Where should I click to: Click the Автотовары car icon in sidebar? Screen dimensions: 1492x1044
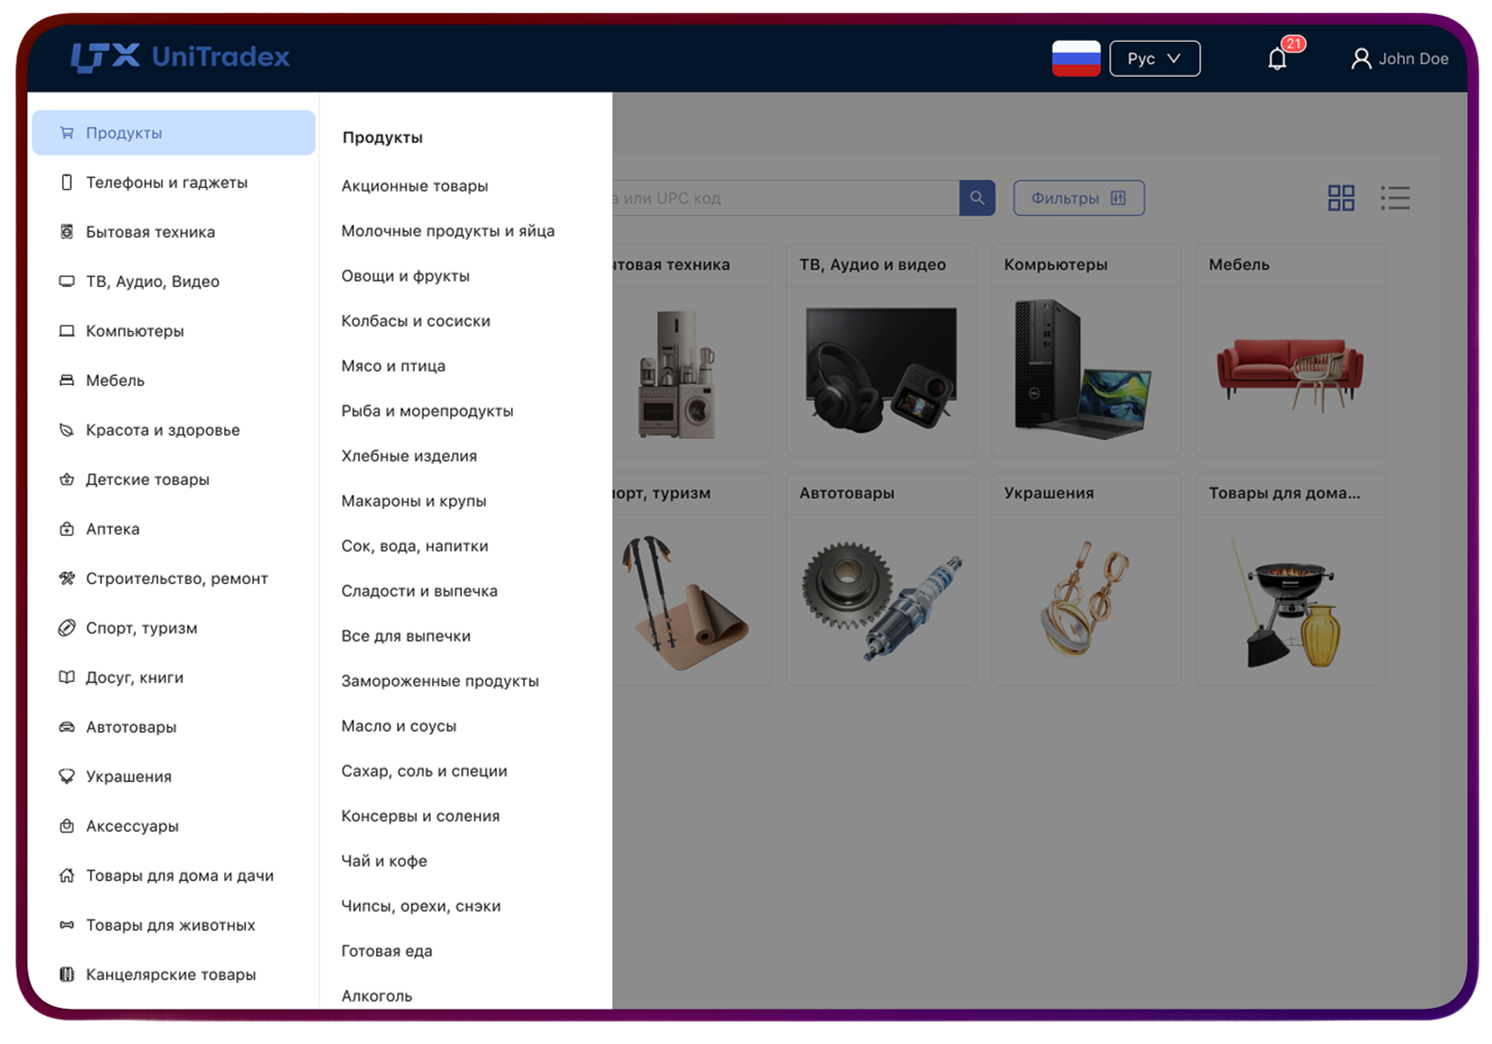[x=67, y=727]
